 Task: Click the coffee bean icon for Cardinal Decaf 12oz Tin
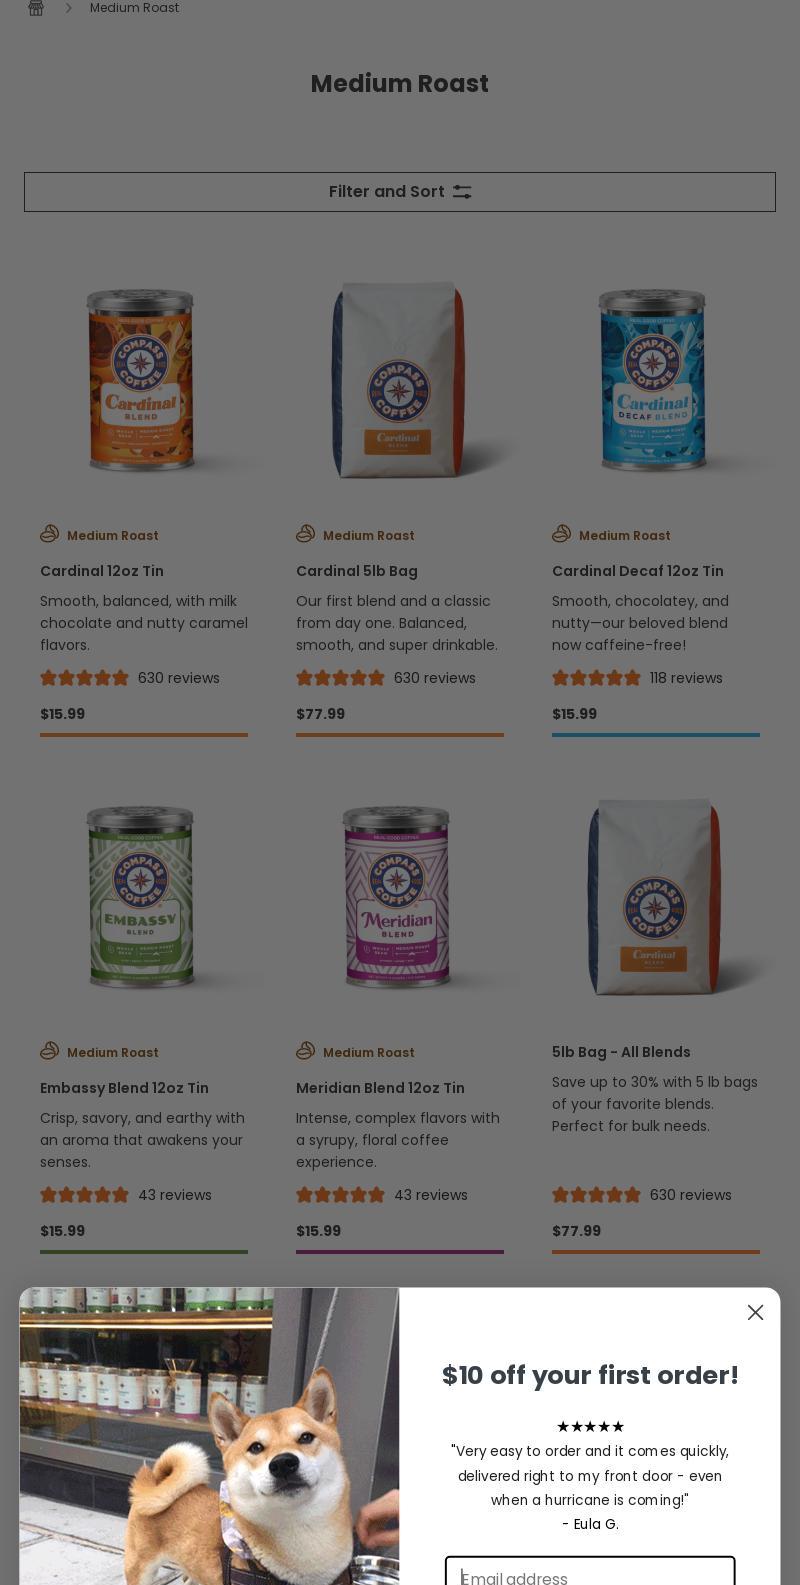click(561, 534)
